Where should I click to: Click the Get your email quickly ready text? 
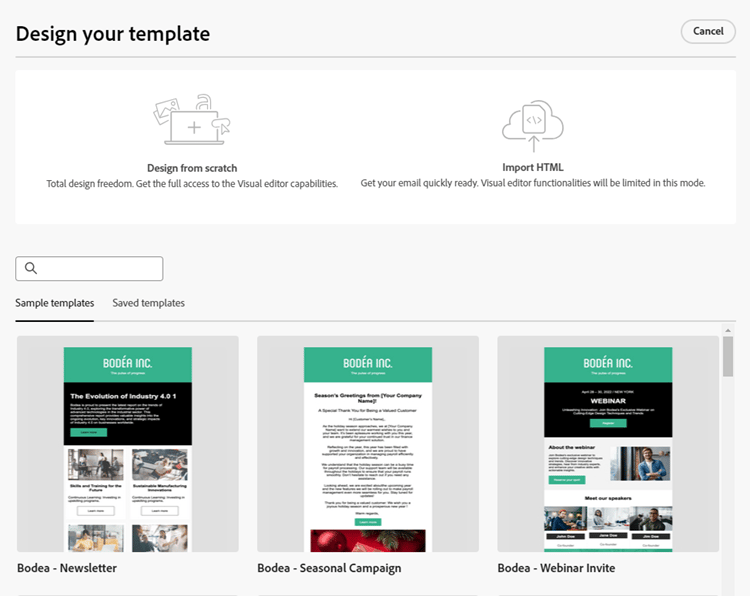[x=533, y=183]
